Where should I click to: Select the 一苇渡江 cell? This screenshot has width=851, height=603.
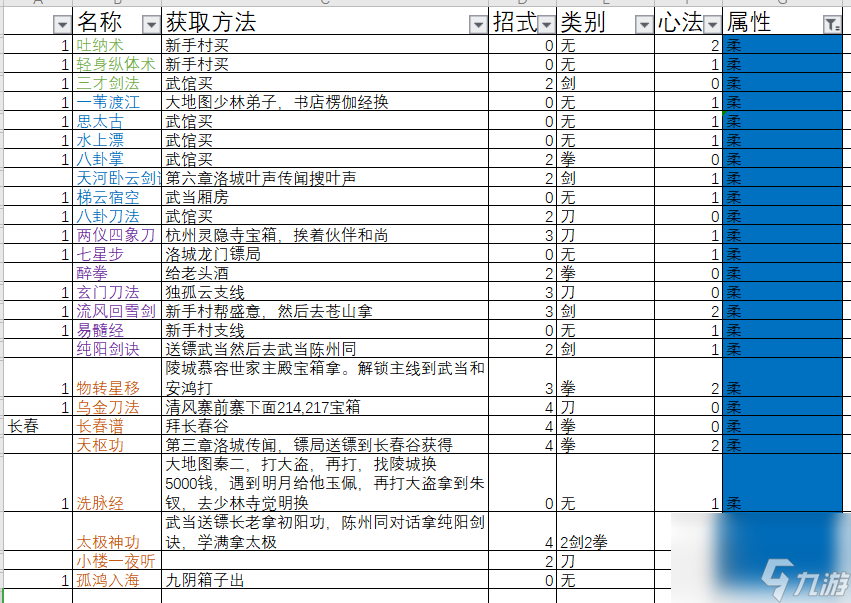coord(117,102)
